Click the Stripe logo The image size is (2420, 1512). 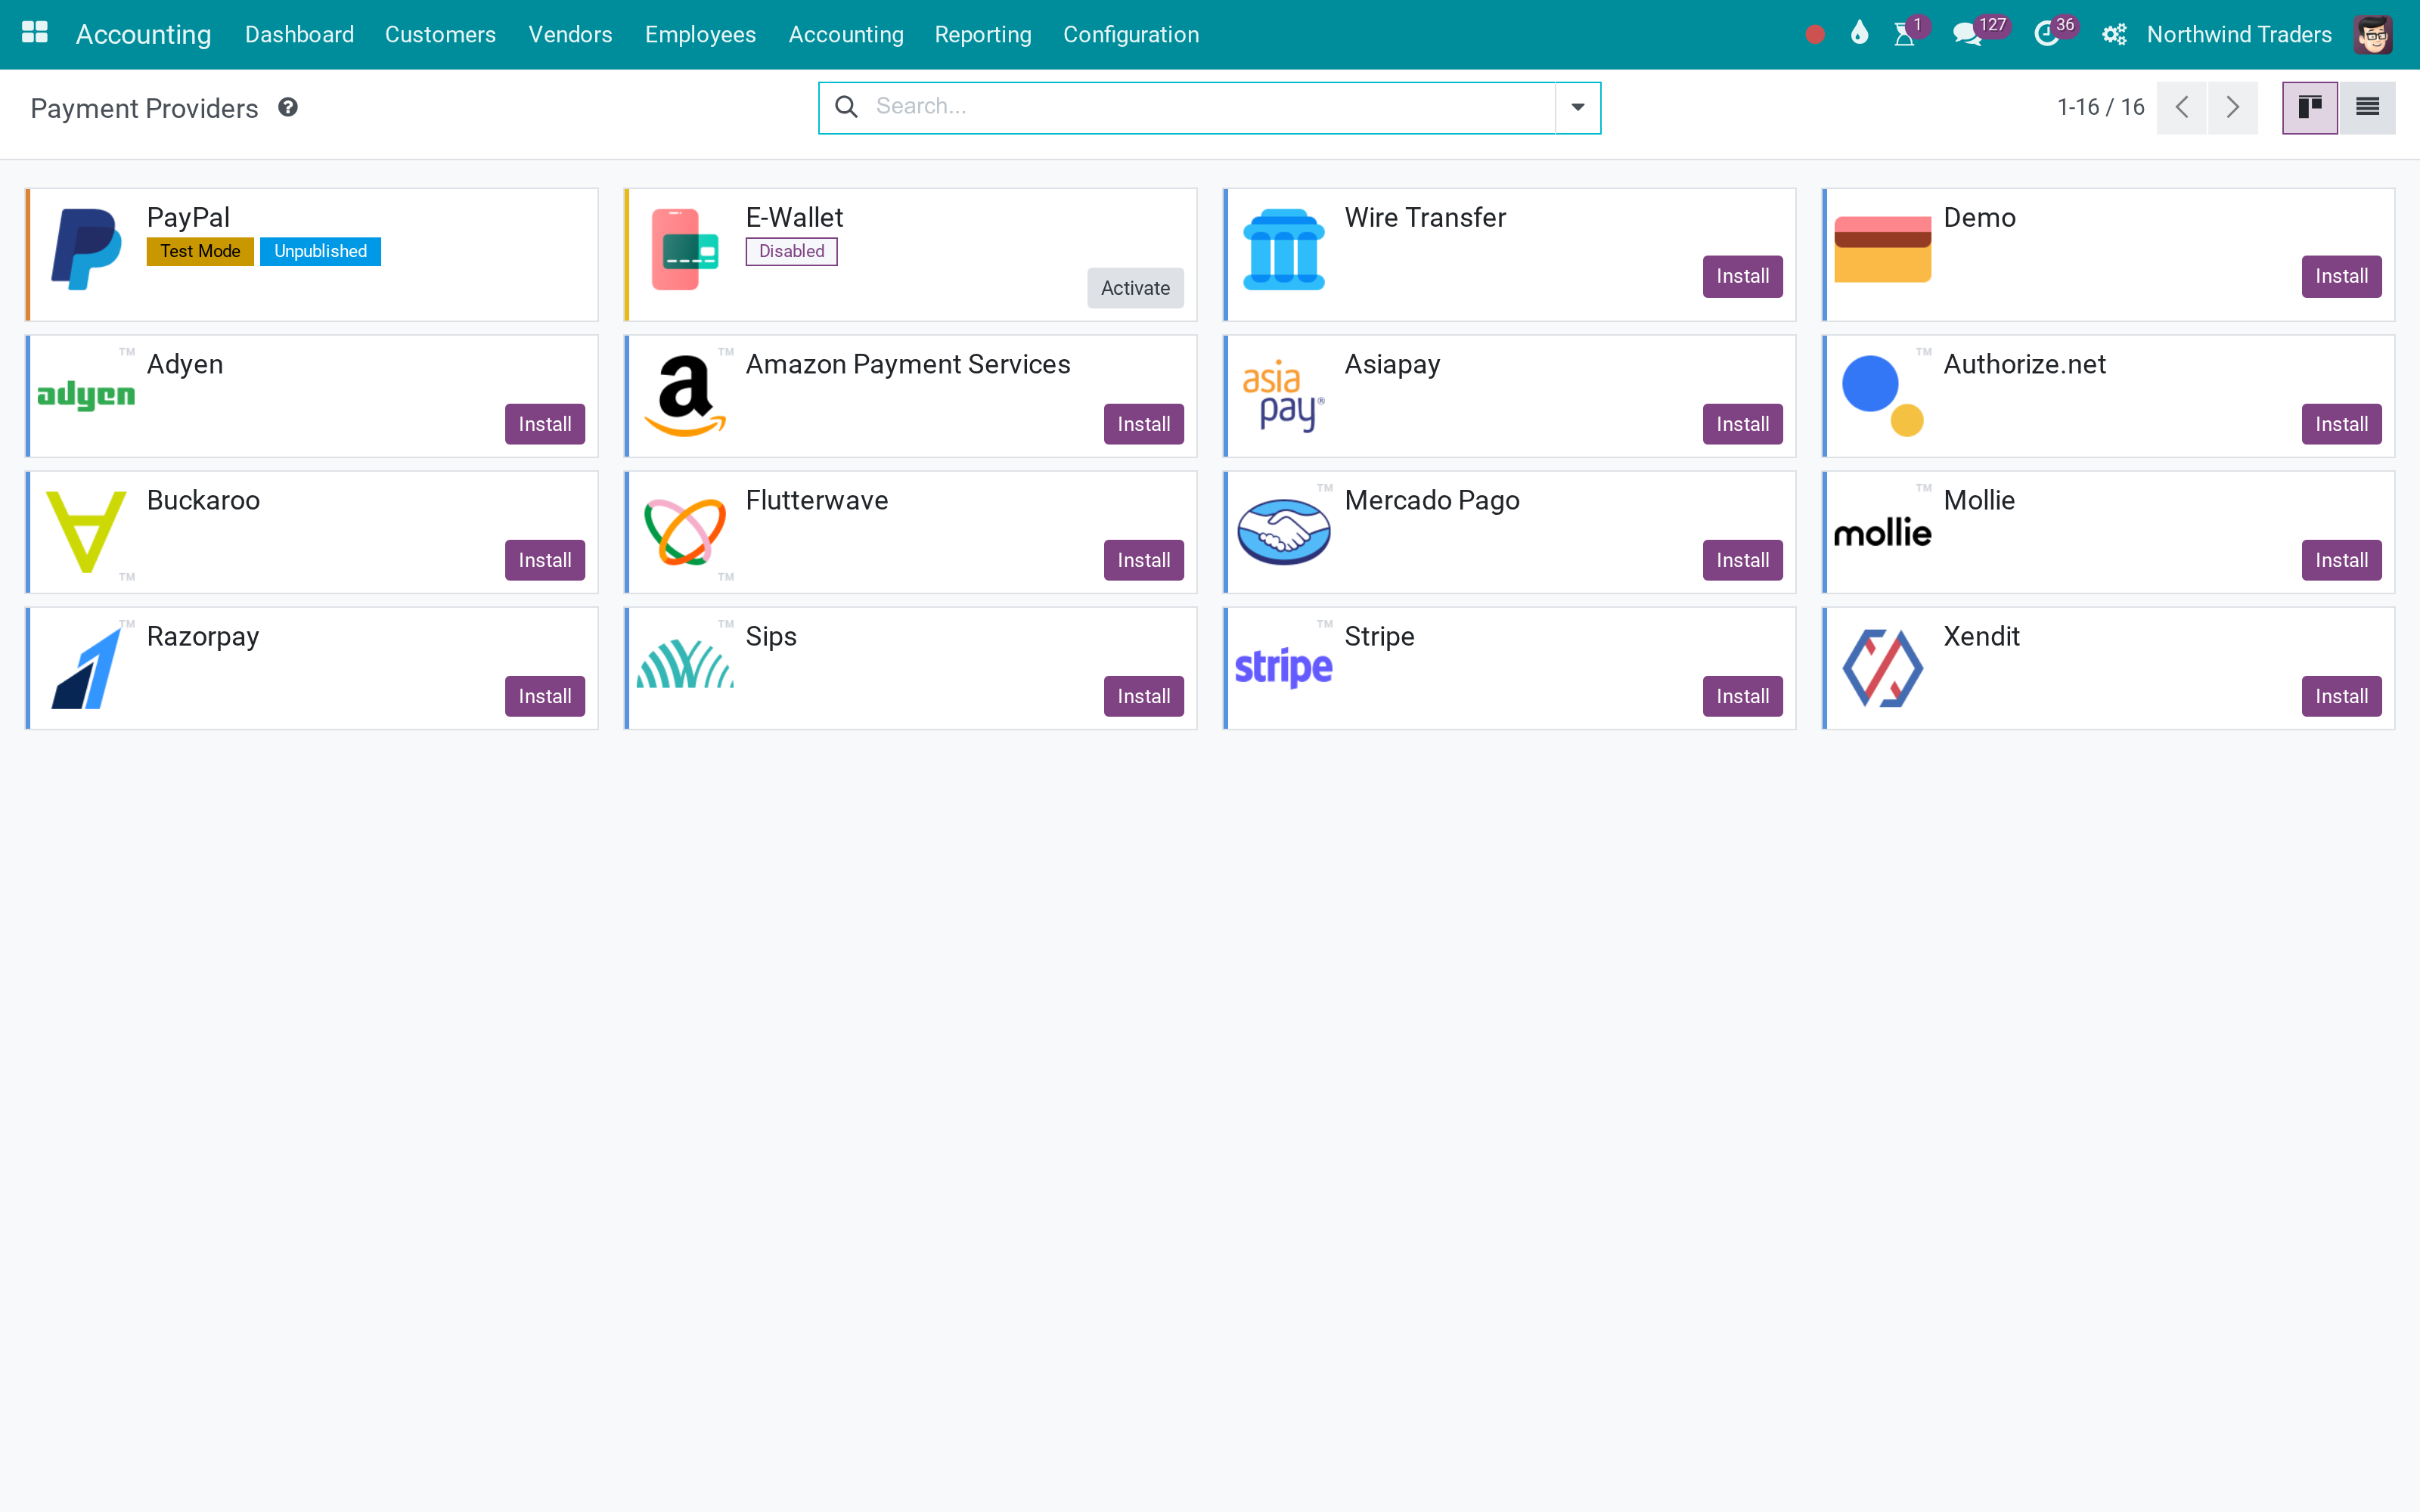[1284, 667]
